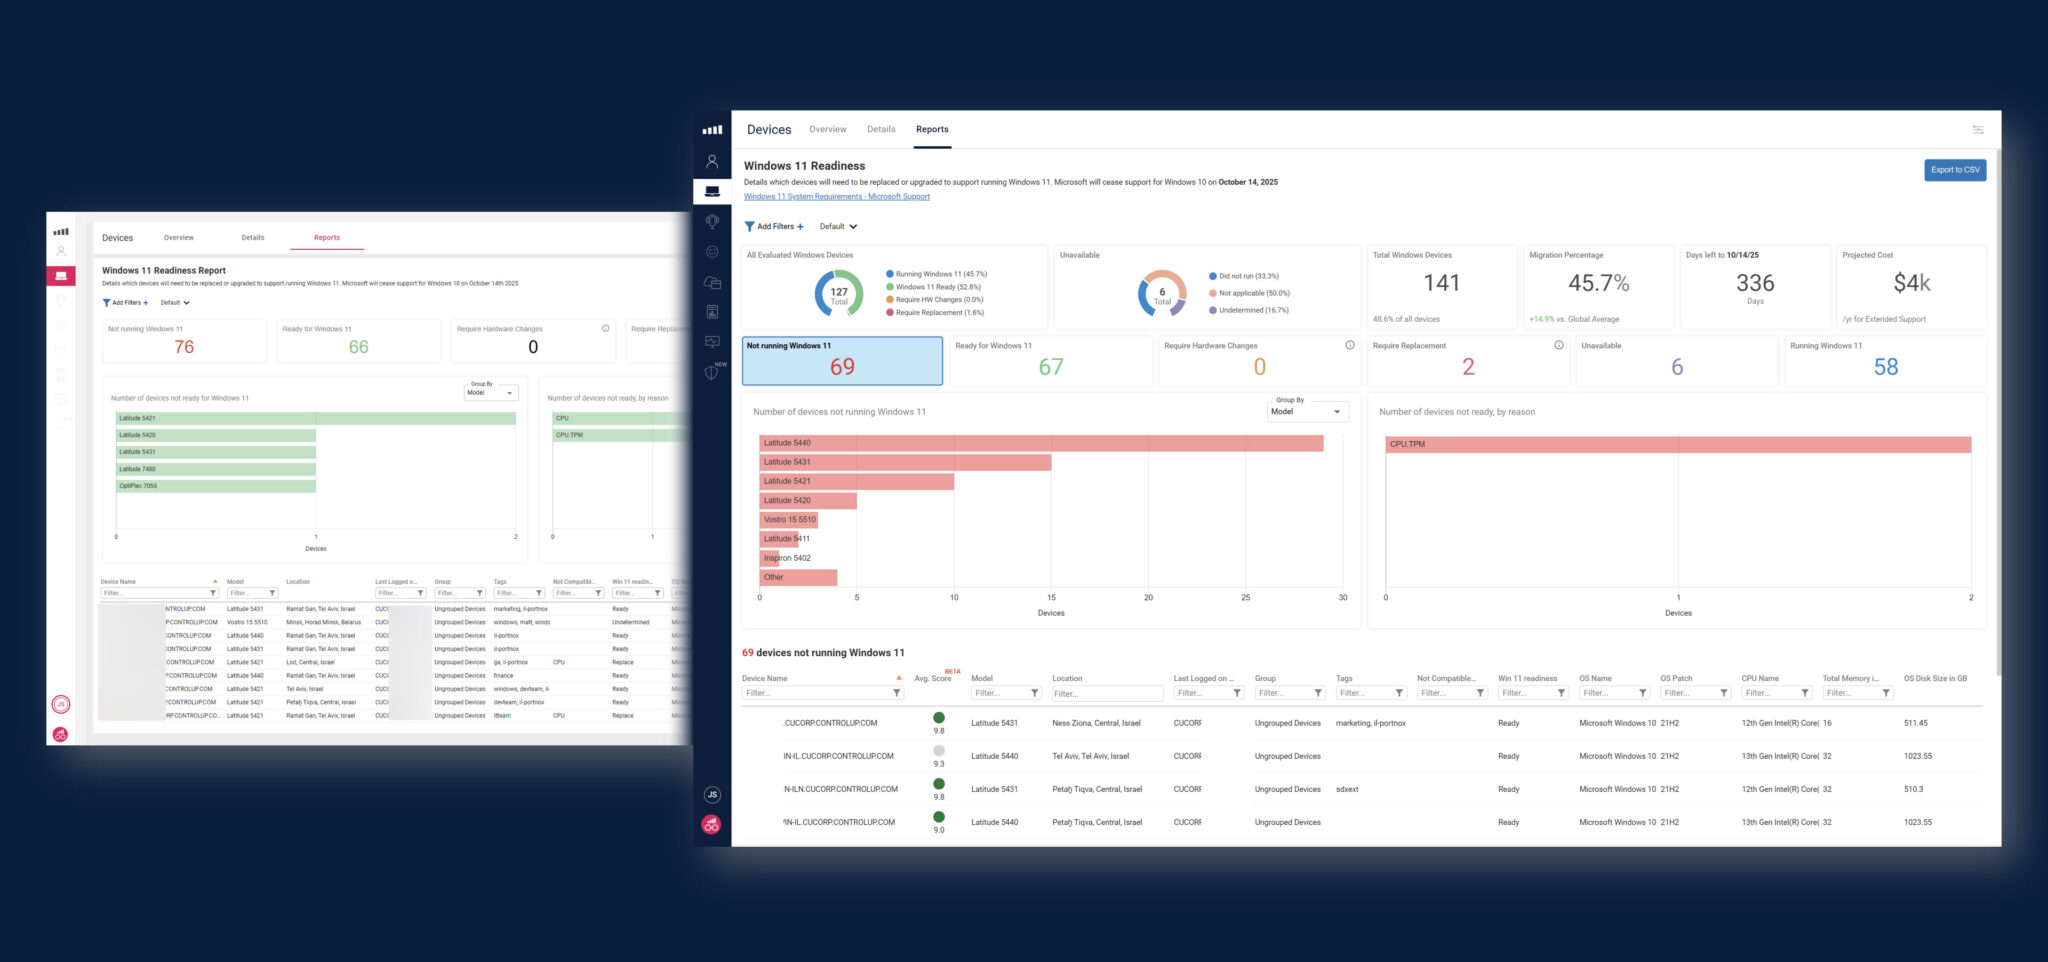
Task: Click the Not Compatible column filter funnel icon
Action: (1481, 693)
